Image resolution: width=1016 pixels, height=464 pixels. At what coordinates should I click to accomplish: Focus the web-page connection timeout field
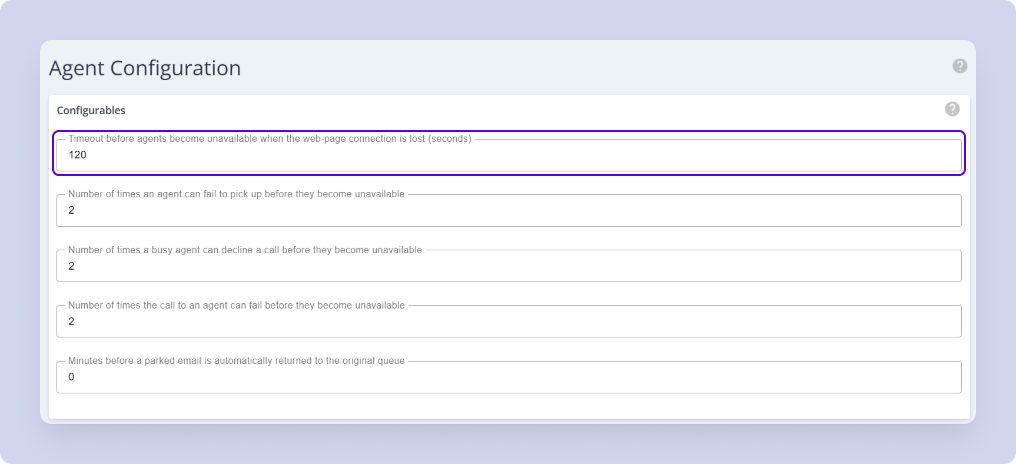tap(509, 156)
